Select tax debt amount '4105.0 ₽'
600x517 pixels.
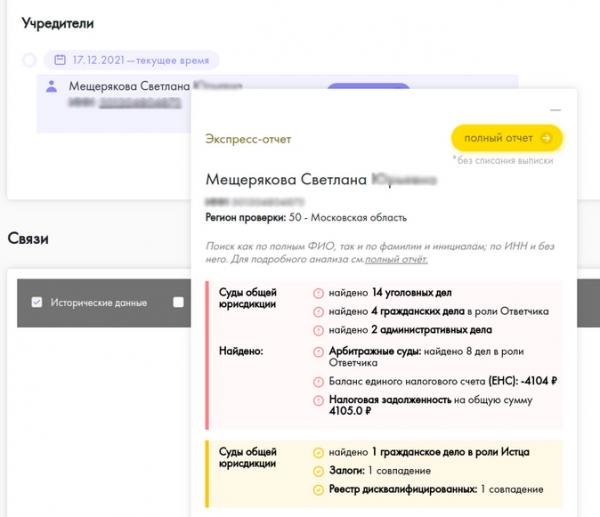[350, 411]
